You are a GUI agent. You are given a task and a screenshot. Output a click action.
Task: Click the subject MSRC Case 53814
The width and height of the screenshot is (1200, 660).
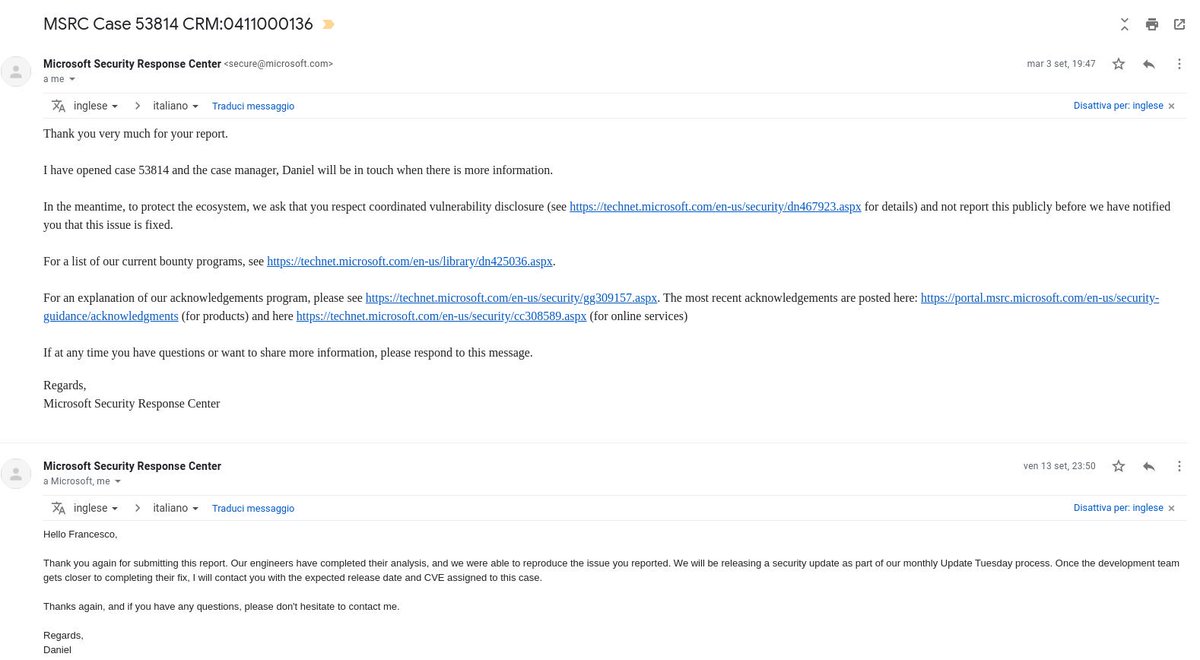[x=178, y=24]
